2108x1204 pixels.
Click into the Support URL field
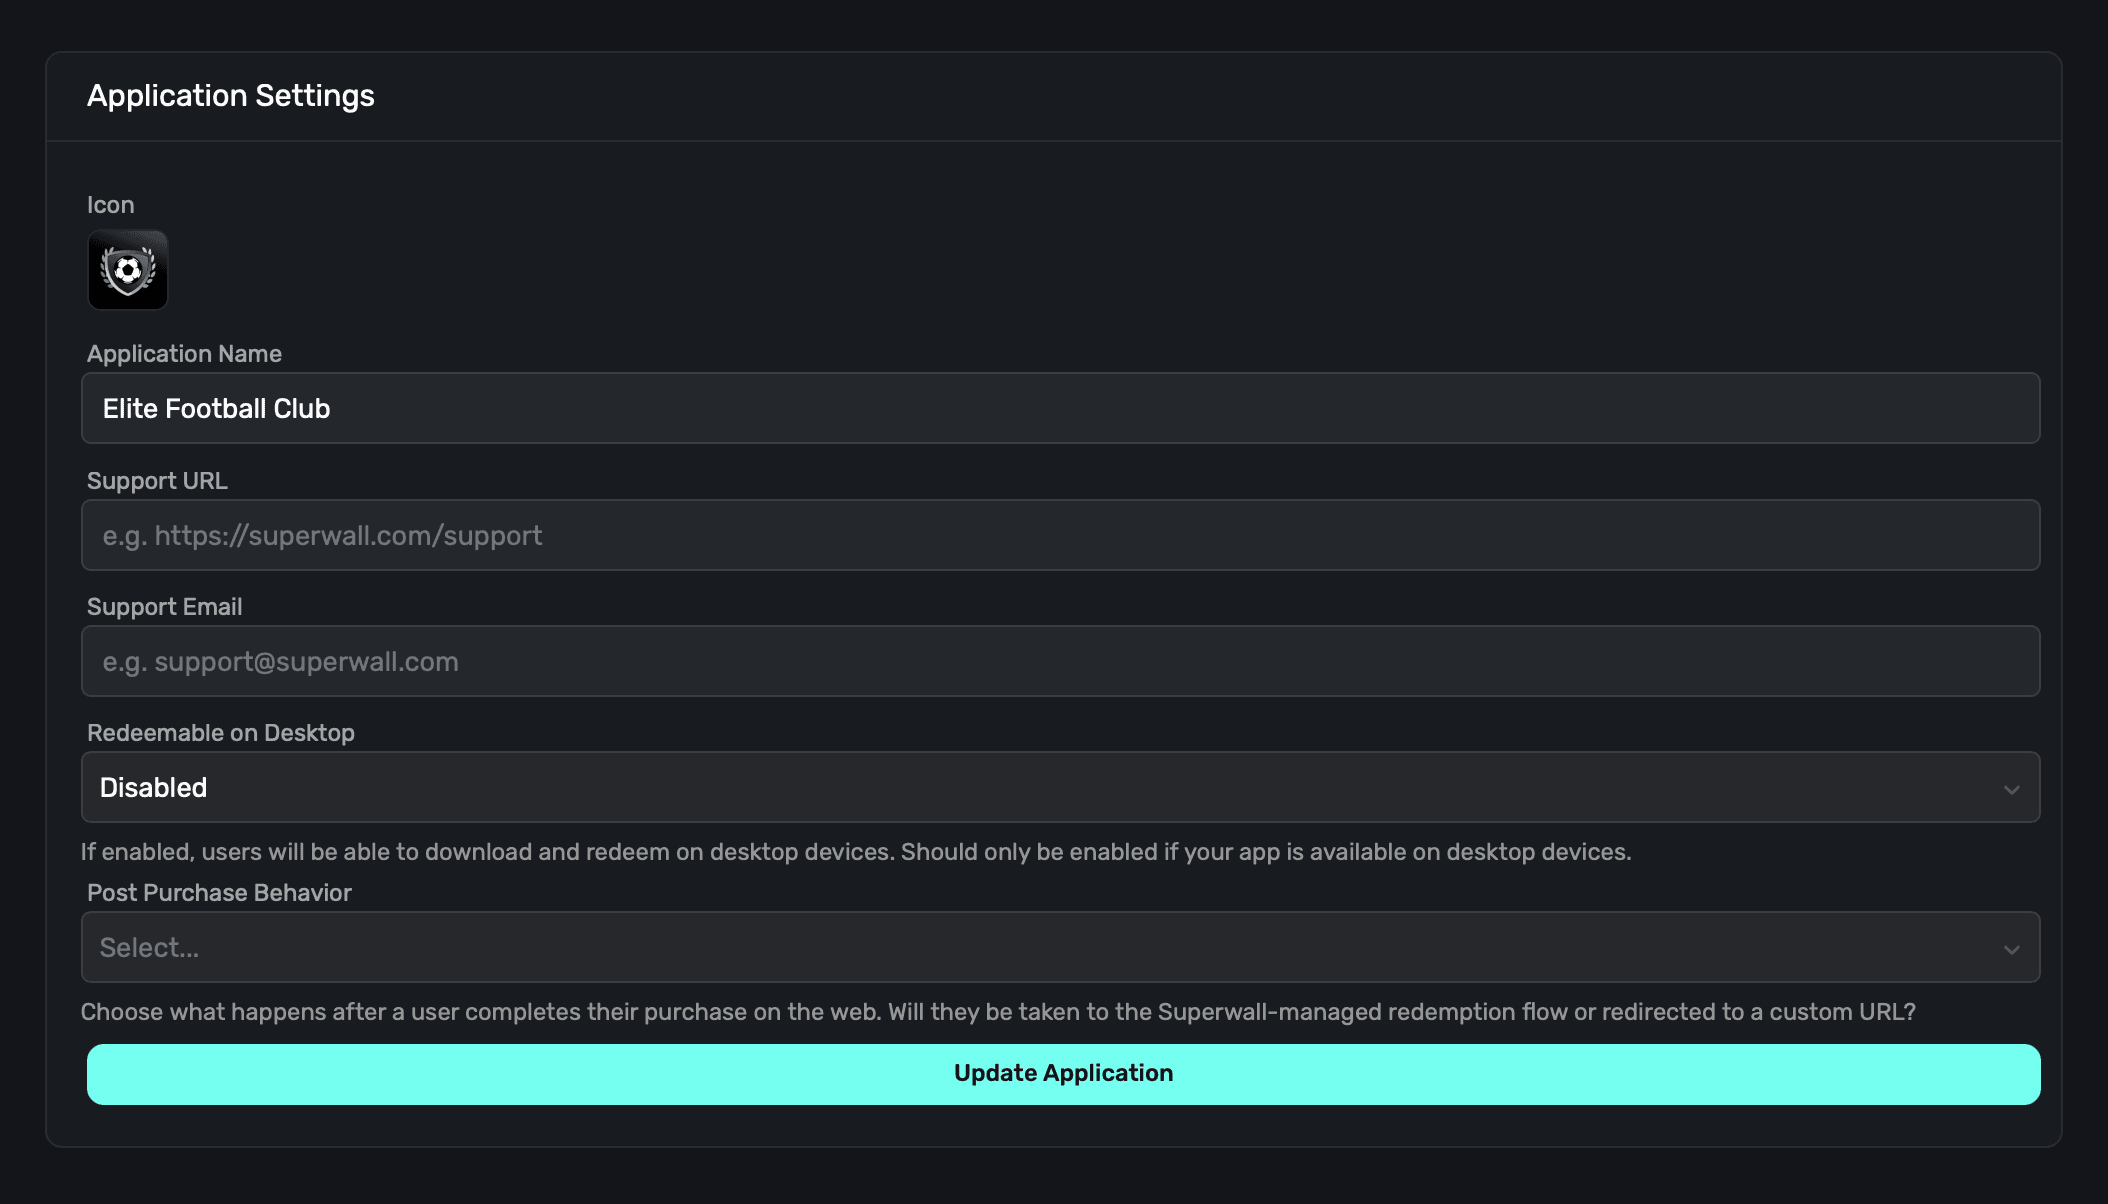click(1060, 535)
